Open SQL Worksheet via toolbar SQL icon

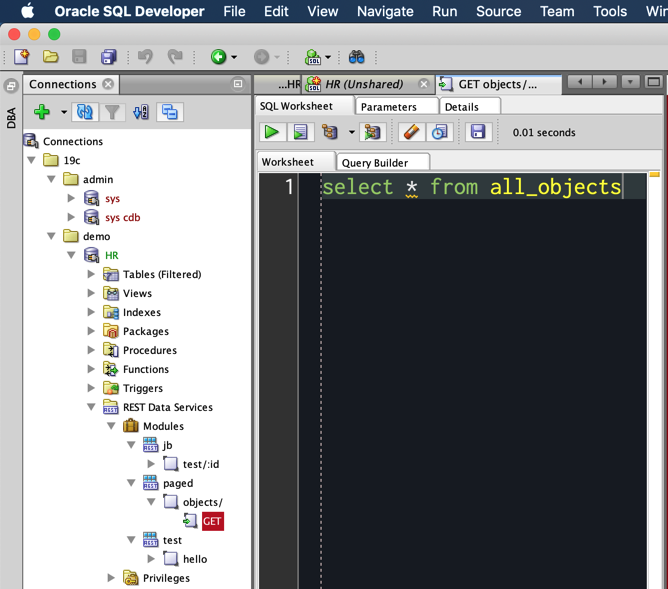click(313, 57)
